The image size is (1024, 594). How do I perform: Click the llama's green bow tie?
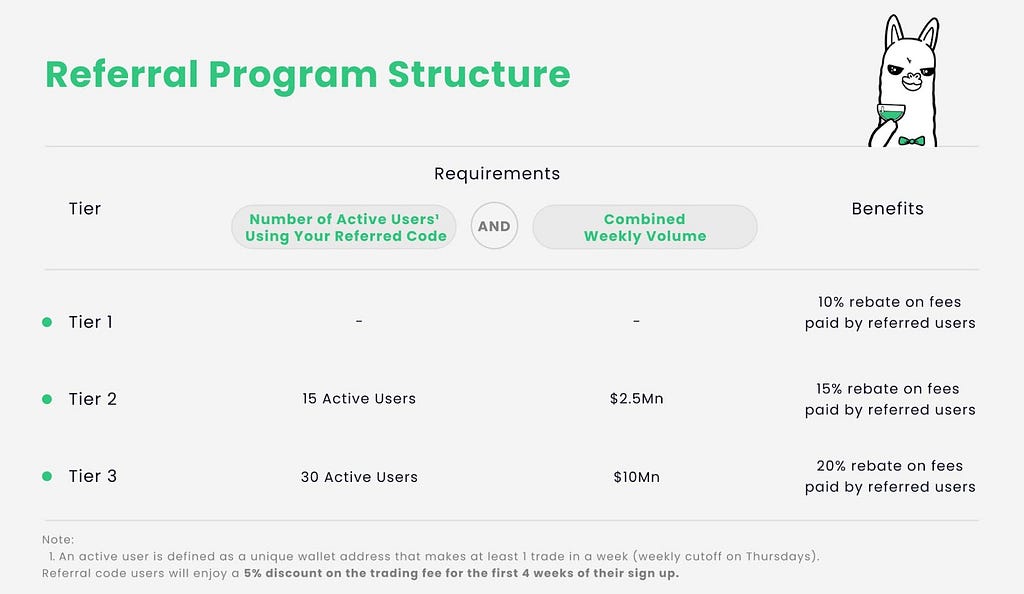[x=912, y=140]
